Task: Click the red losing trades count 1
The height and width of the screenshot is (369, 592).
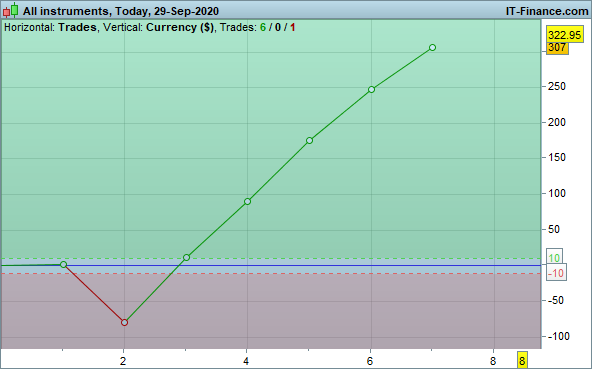Action: coord(293,28)
